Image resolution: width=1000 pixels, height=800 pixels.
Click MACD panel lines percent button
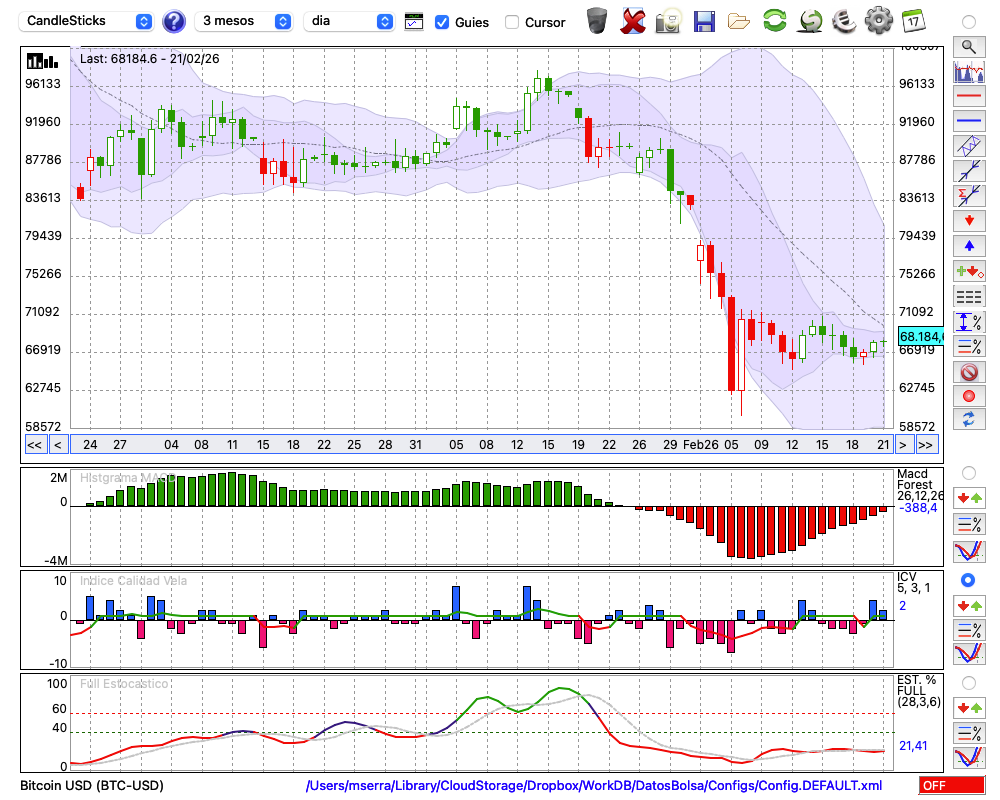(x=969, y=524)
